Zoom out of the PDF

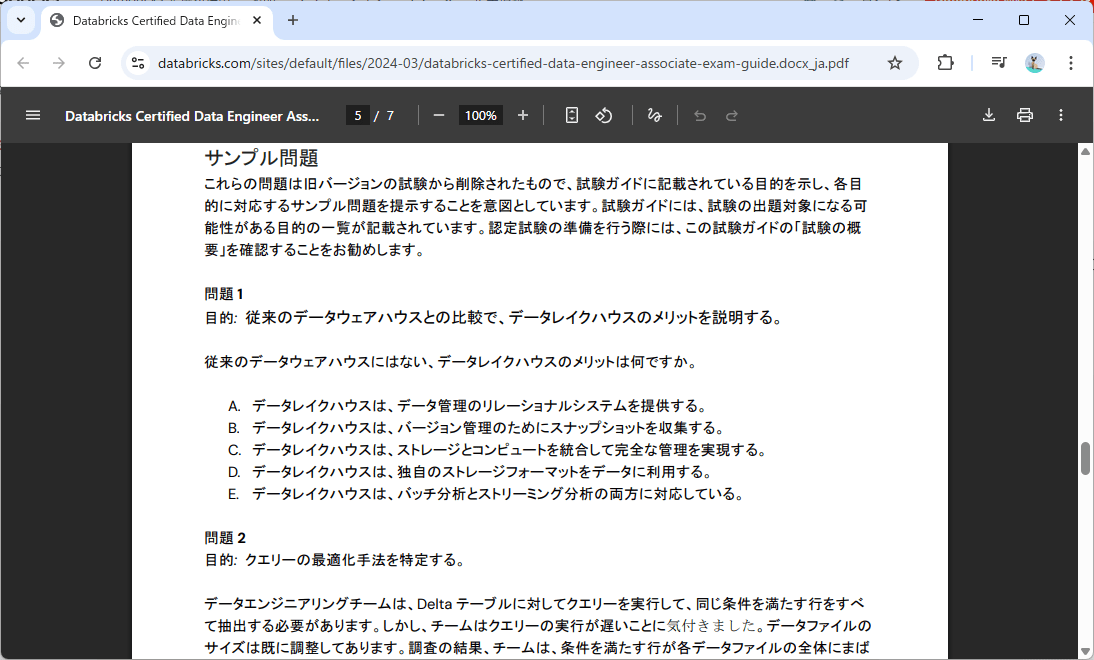439,115
